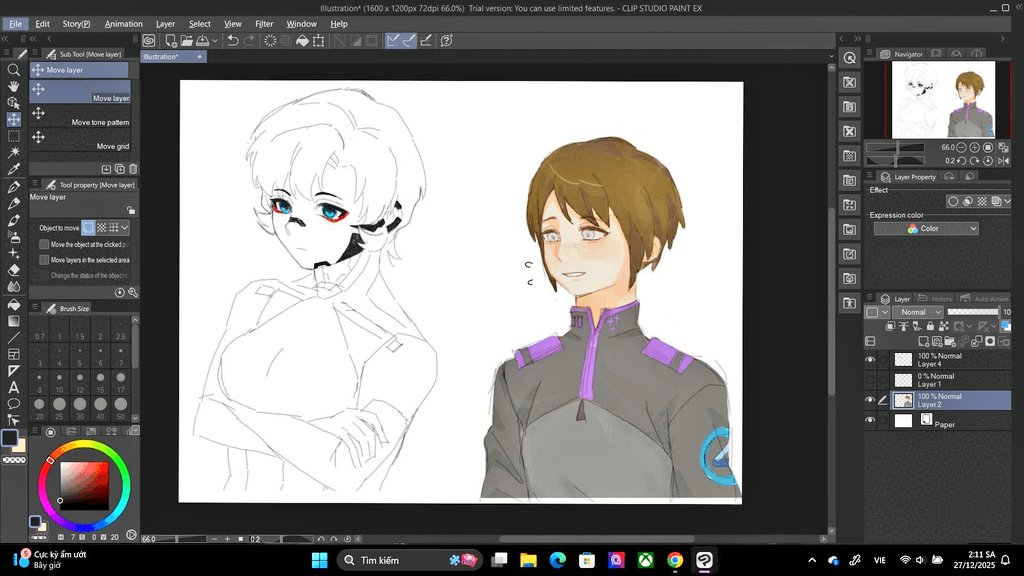This screenshot has height=576, width=1024.
Task: Select the Eraser tool
Action: pos(14,269)
